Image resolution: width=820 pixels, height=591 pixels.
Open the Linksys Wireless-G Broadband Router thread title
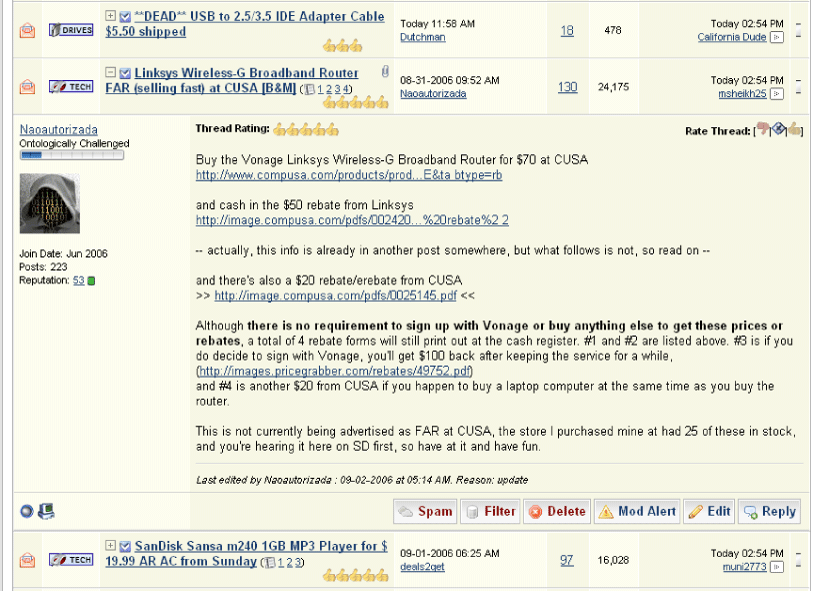(232, 81)
